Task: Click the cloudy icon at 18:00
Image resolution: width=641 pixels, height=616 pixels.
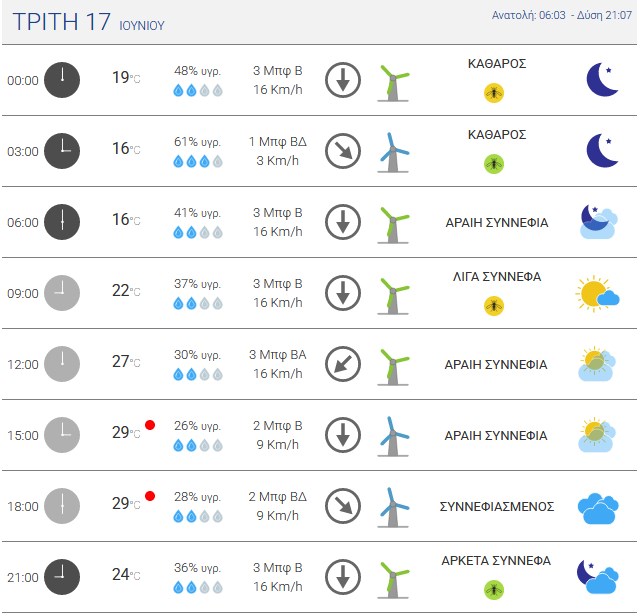Action: click(598, 508)
